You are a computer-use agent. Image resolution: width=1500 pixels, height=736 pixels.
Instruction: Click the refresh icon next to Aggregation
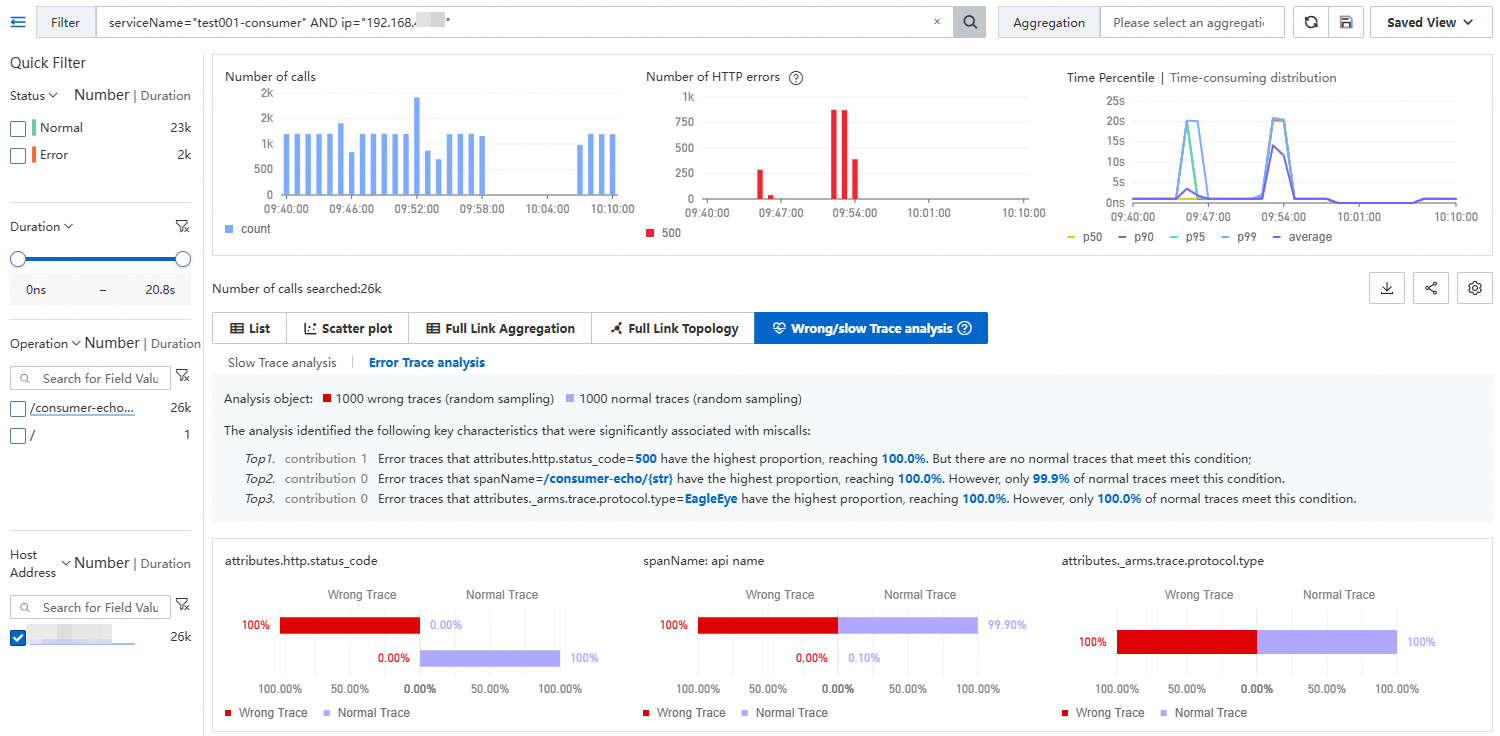coord(1311,22)
